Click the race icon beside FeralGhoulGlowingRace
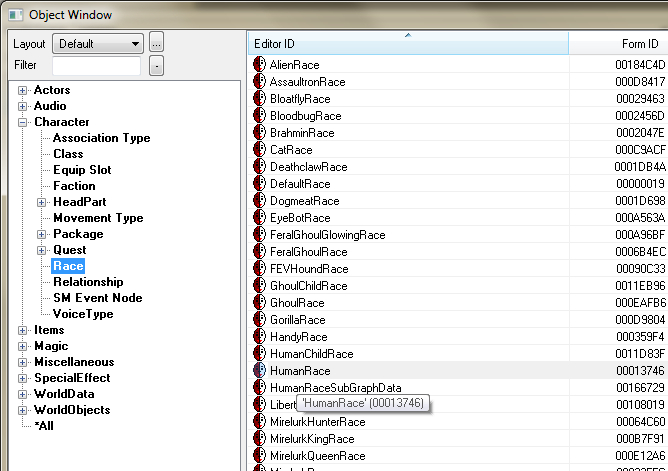 (259, 235)
